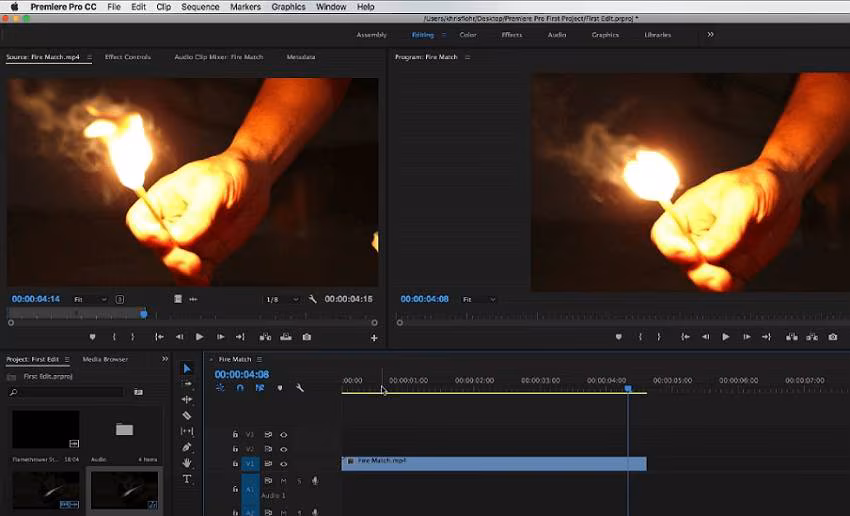Open the Apple menu

point(15,7)
